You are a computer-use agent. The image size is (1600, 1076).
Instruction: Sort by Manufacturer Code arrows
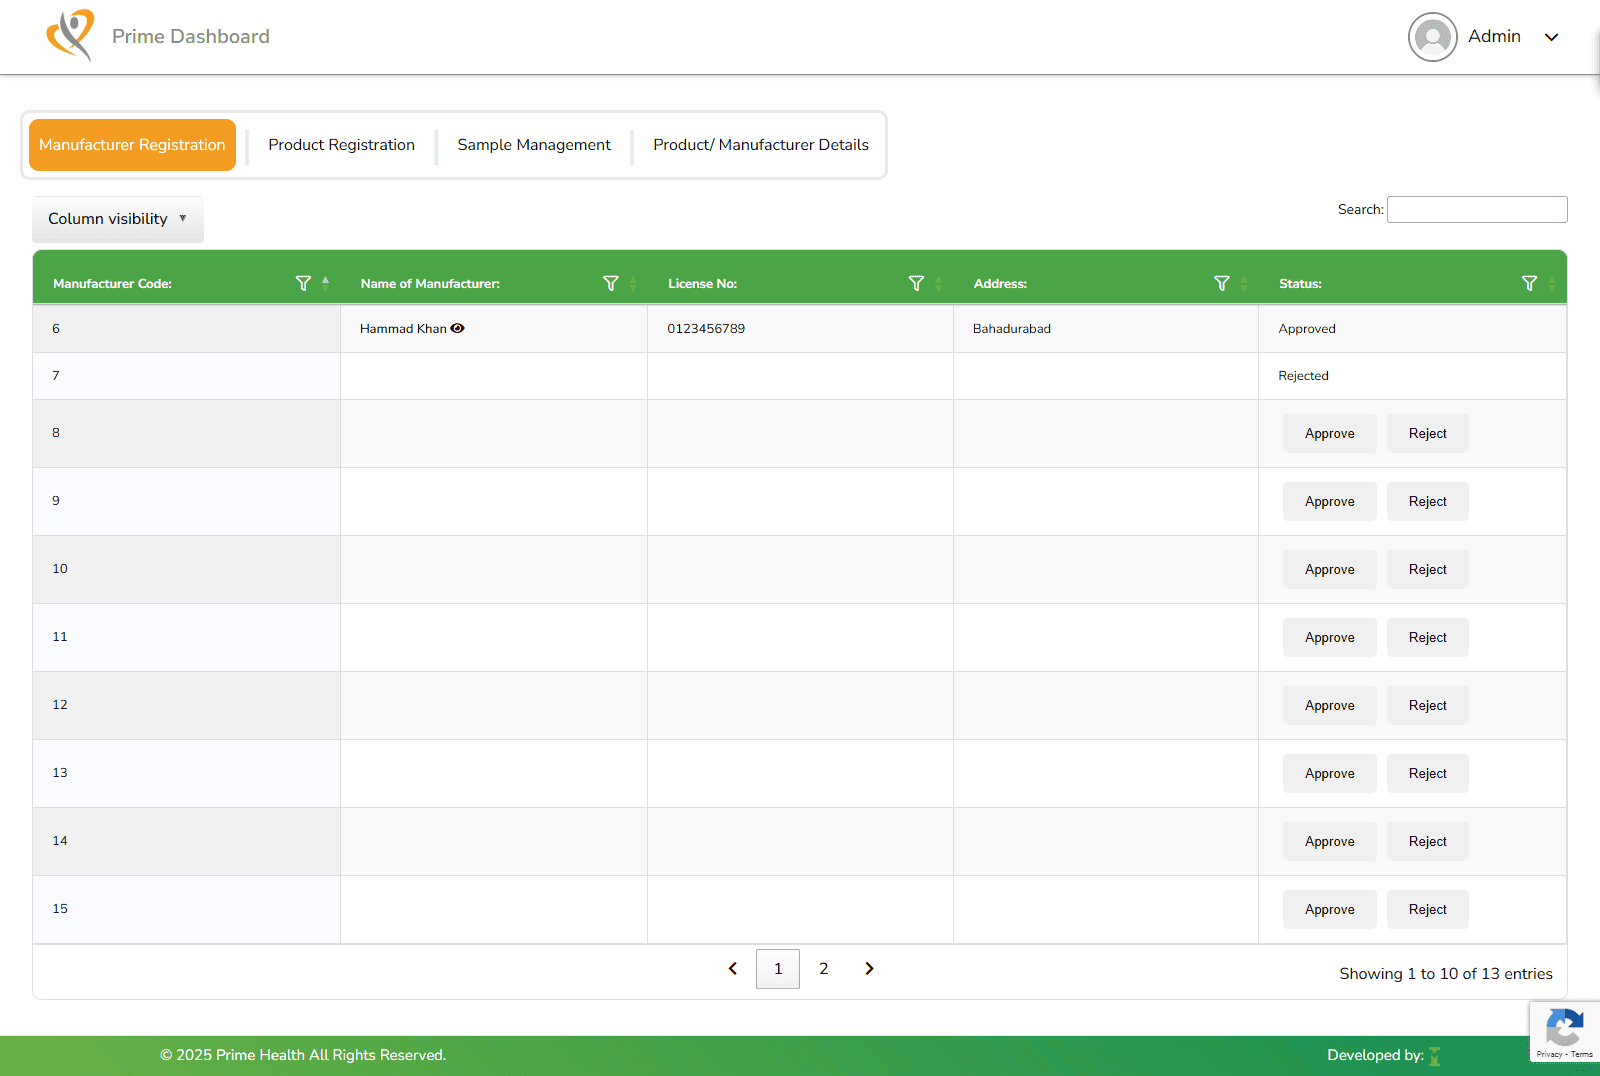[326, 284]
